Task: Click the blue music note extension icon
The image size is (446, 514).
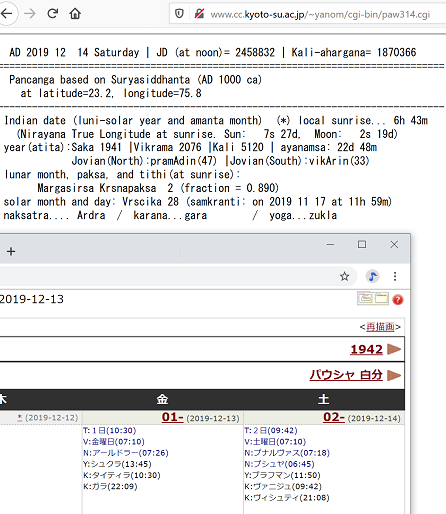Action: point(372,276)
